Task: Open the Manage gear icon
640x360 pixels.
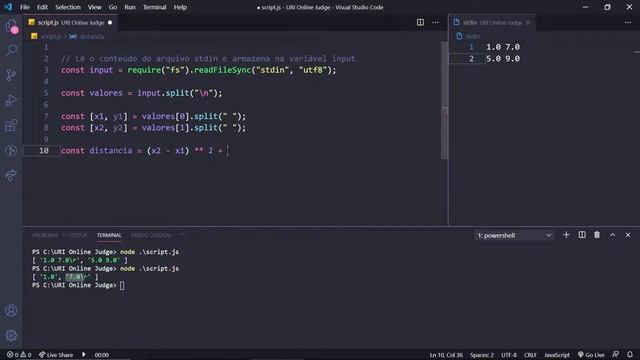Action: coord(11,336)
